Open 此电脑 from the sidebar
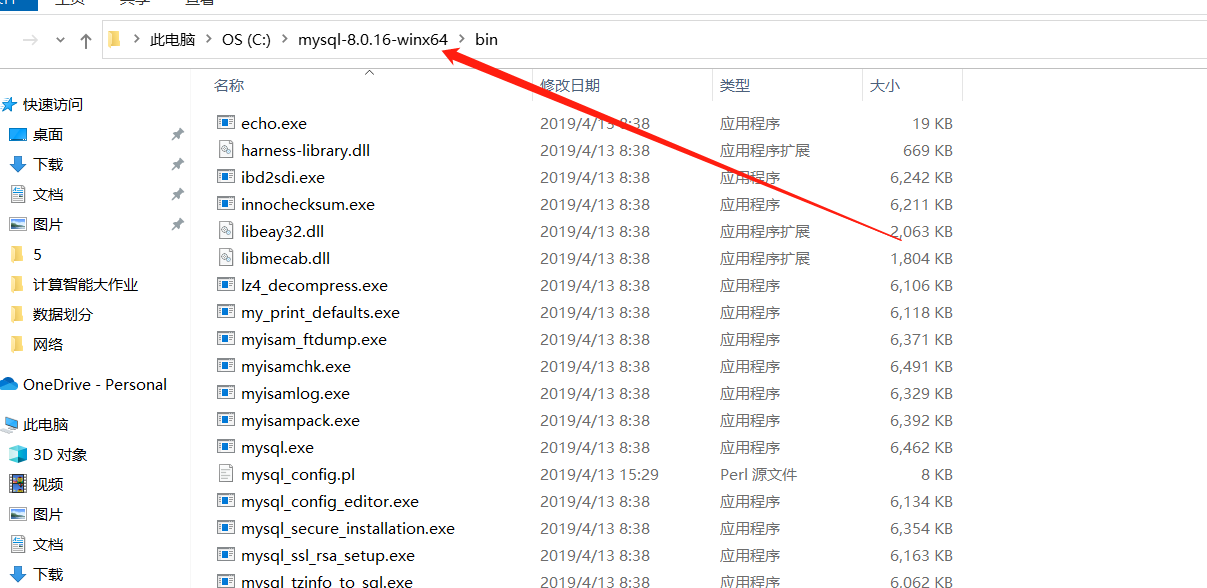 click(x=46, y=424)
